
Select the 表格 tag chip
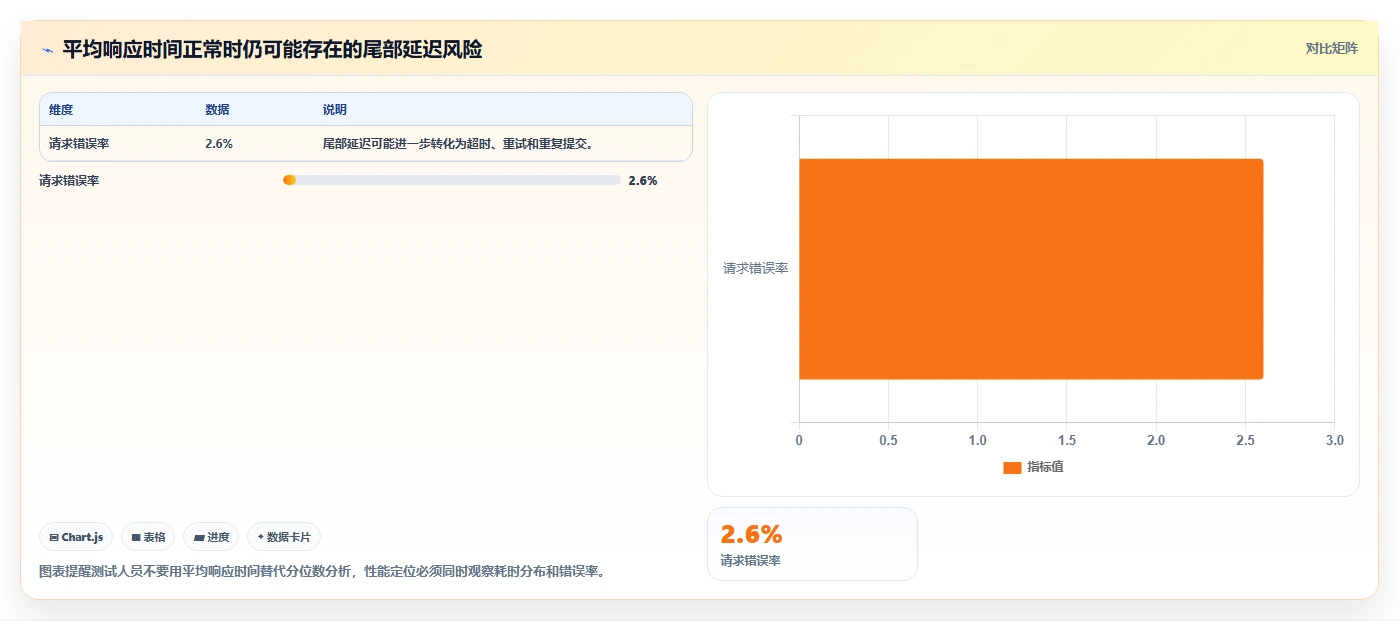[148, 537]
